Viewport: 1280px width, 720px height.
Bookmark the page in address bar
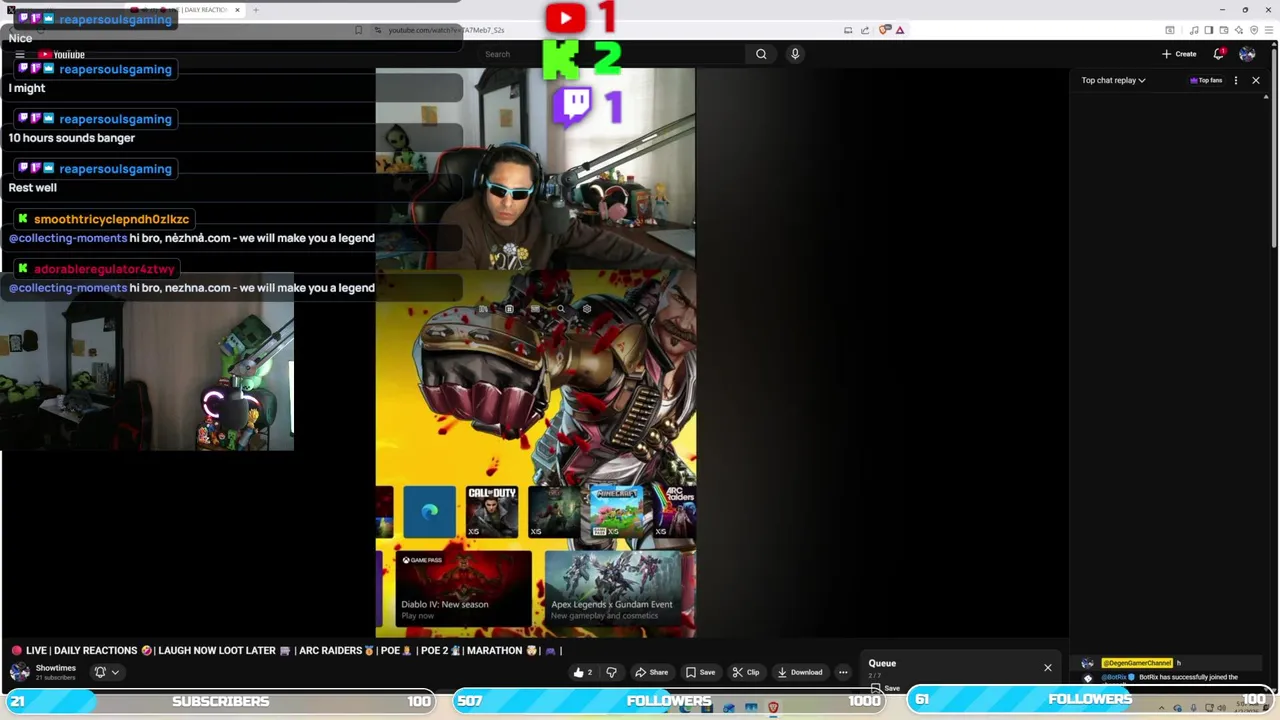[359, 30]
